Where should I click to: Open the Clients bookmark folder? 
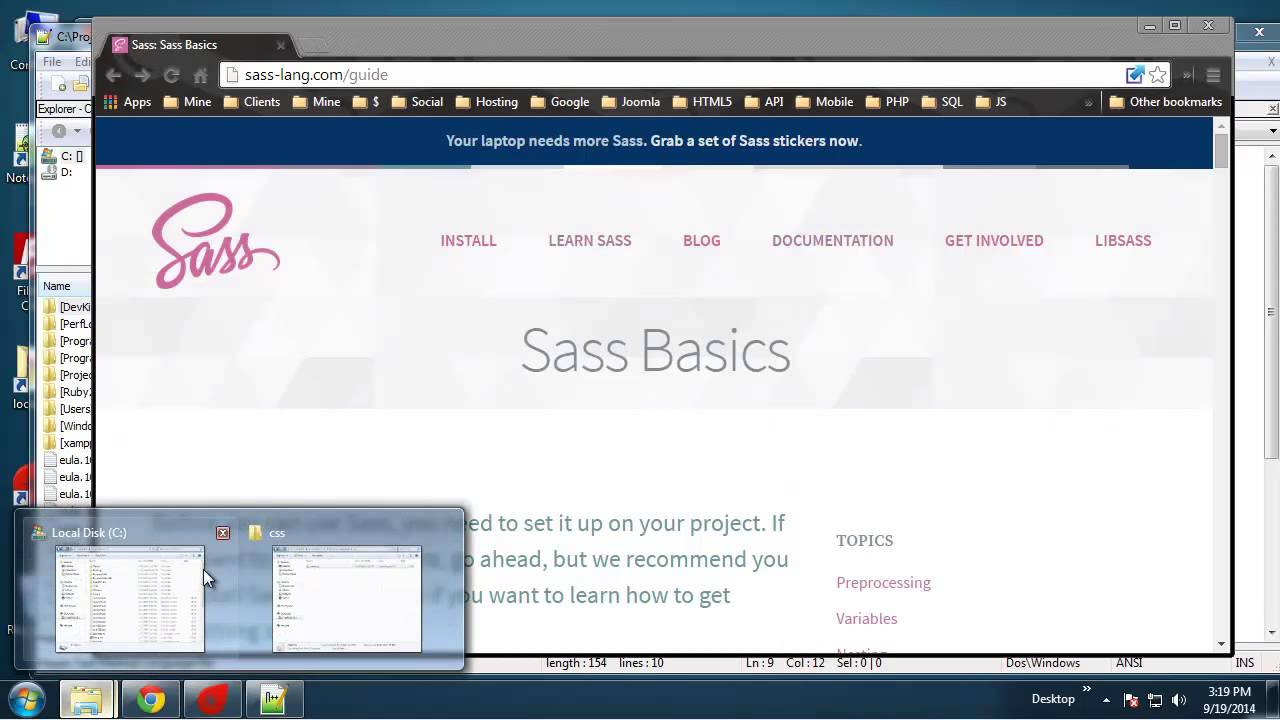[x=252, y=102]
